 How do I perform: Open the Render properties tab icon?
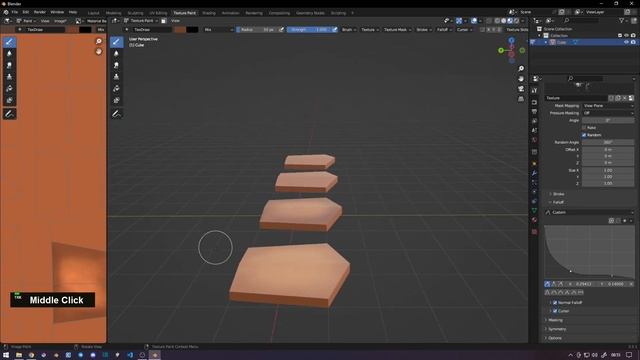(534, 102)
